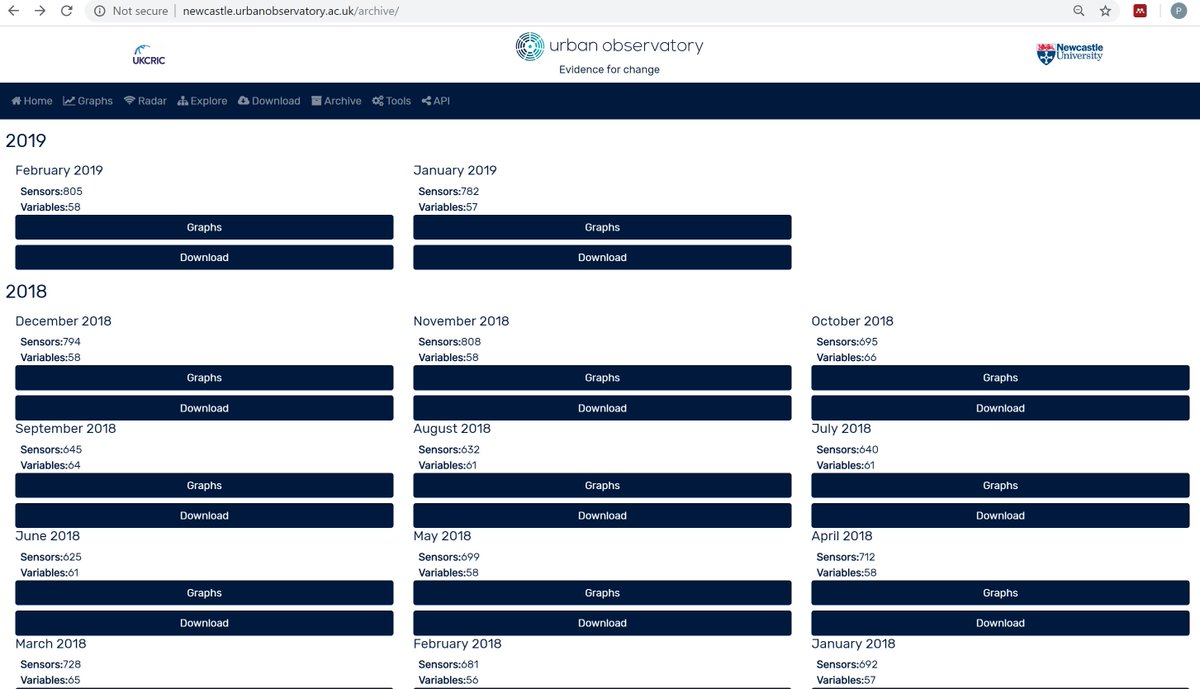Click the Sensors:728 count
This screenshot has width=1200, height=689.
[x=50, y=665]
